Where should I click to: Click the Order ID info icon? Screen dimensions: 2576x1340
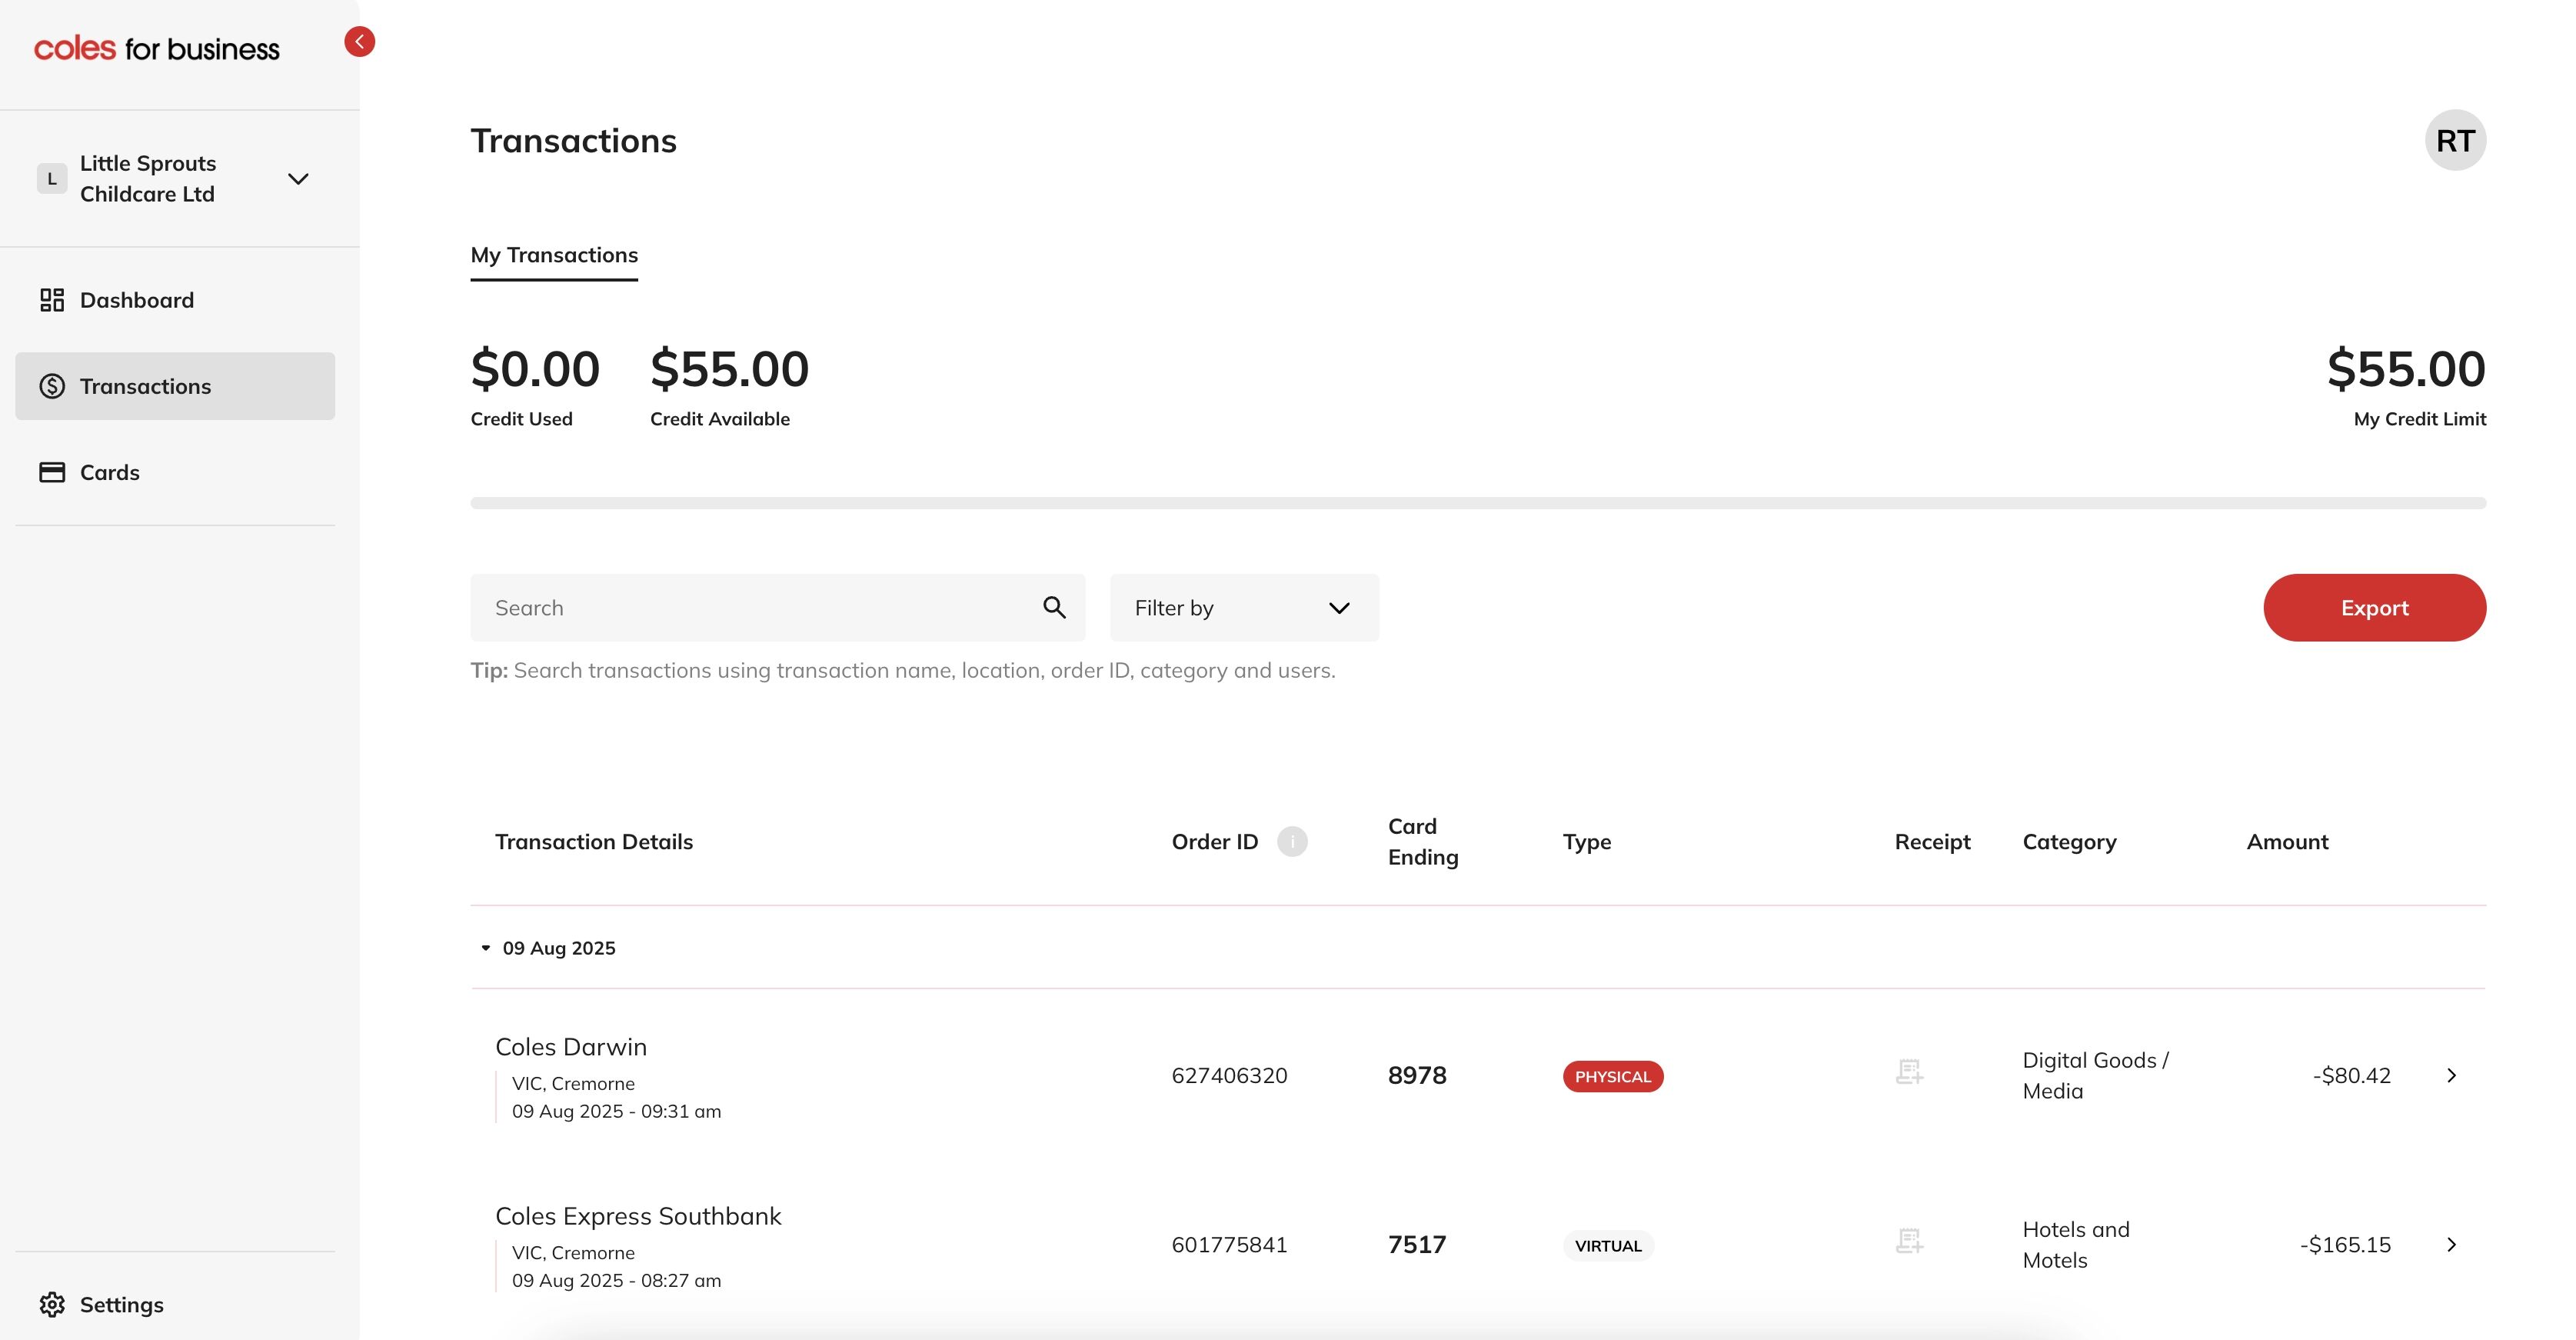point(1292,842)
